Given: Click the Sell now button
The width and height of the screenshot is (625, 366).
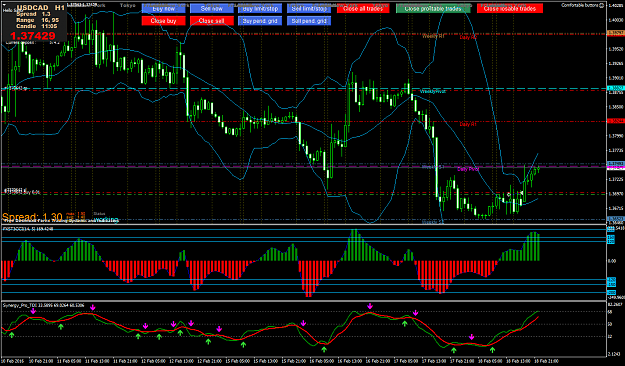Looking at the screenshot, I should point(212,8).
